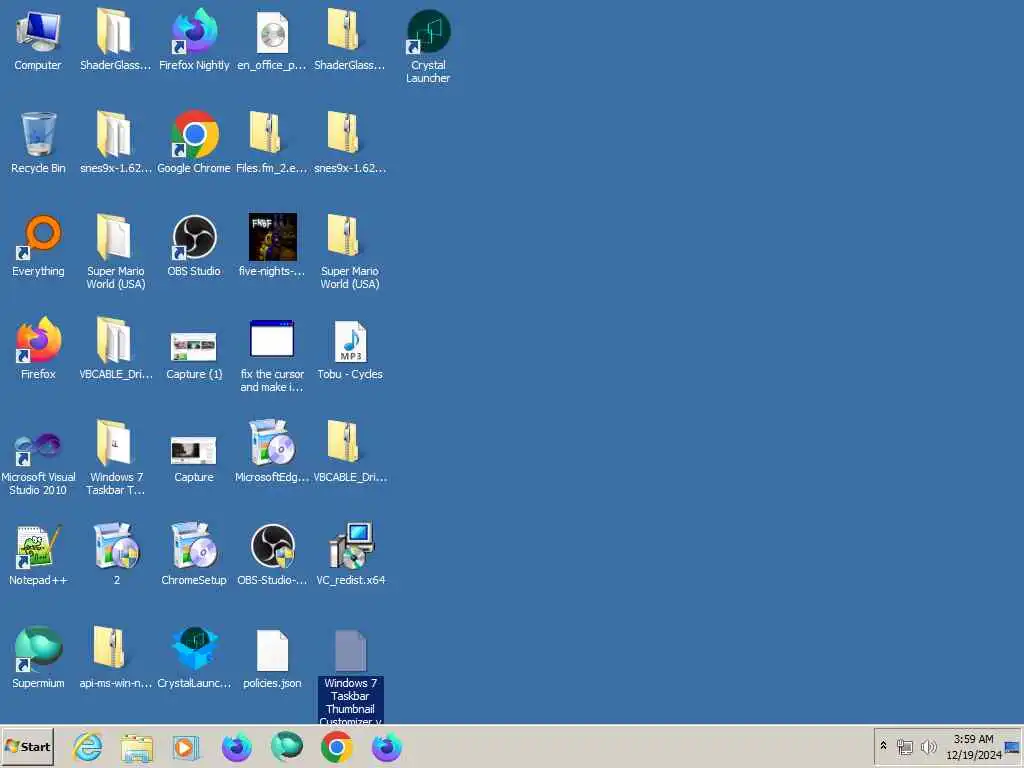Select the MicrosoftEdg... installer

(x=272, y=452)
